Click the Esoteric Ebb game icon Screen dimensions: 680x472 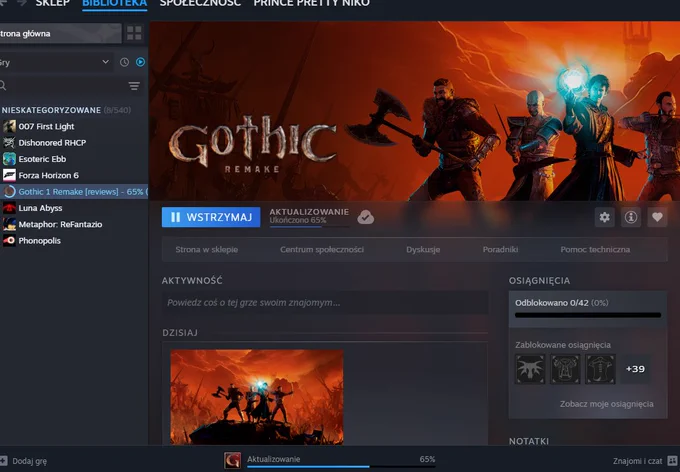click(9, 159)
